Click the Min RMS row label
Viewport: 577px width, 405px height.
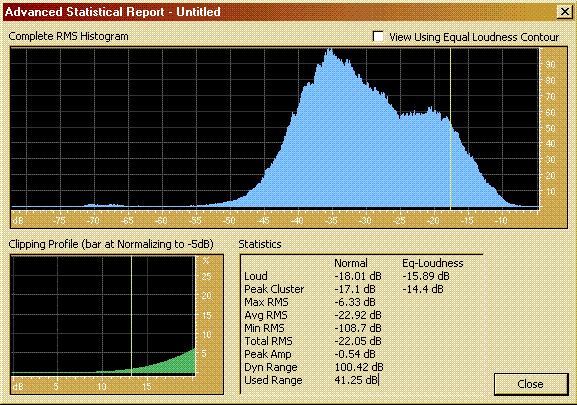[265, 328]
